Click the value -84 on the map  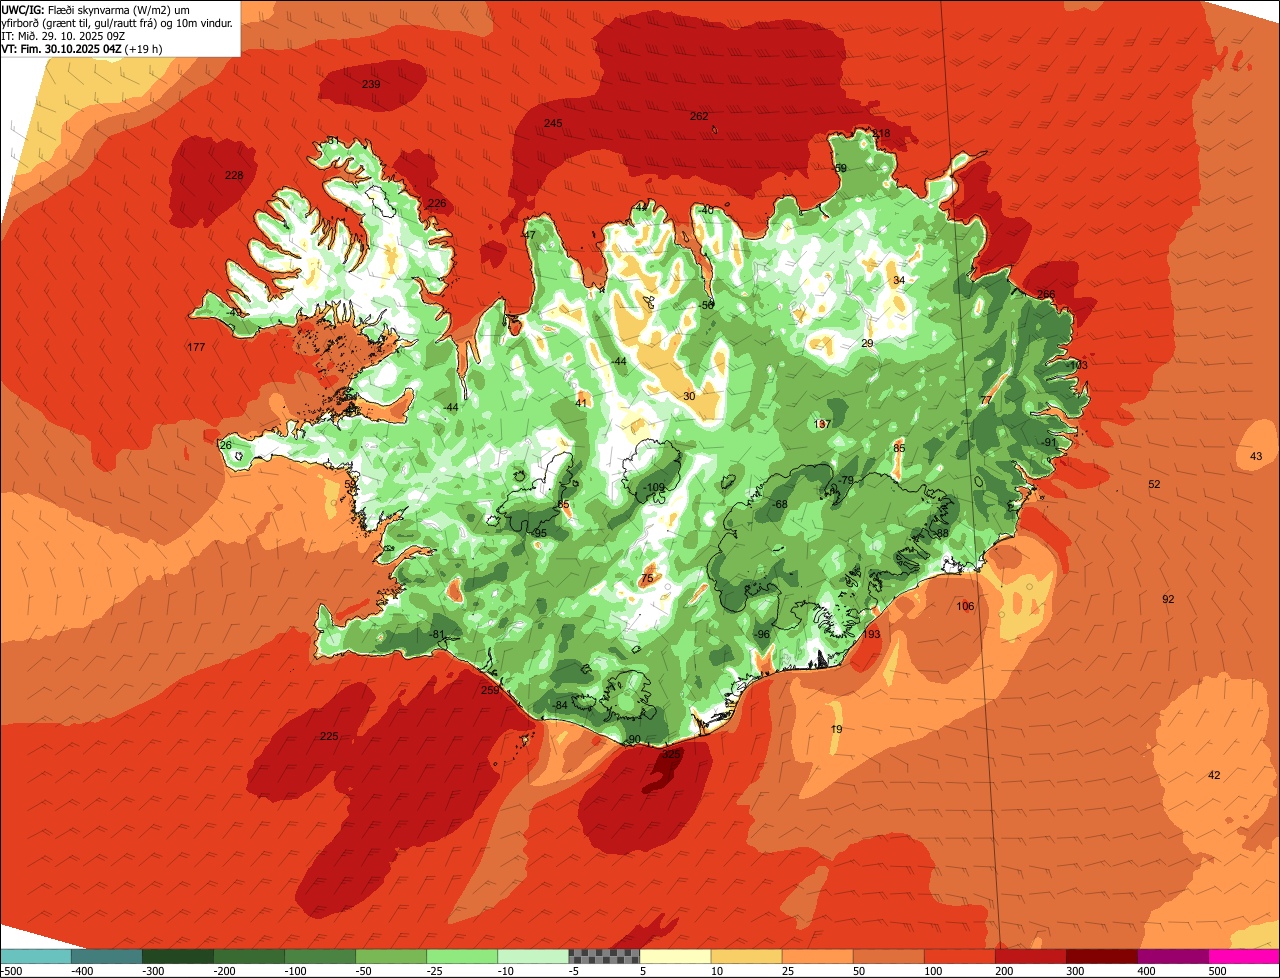[560, 705]
